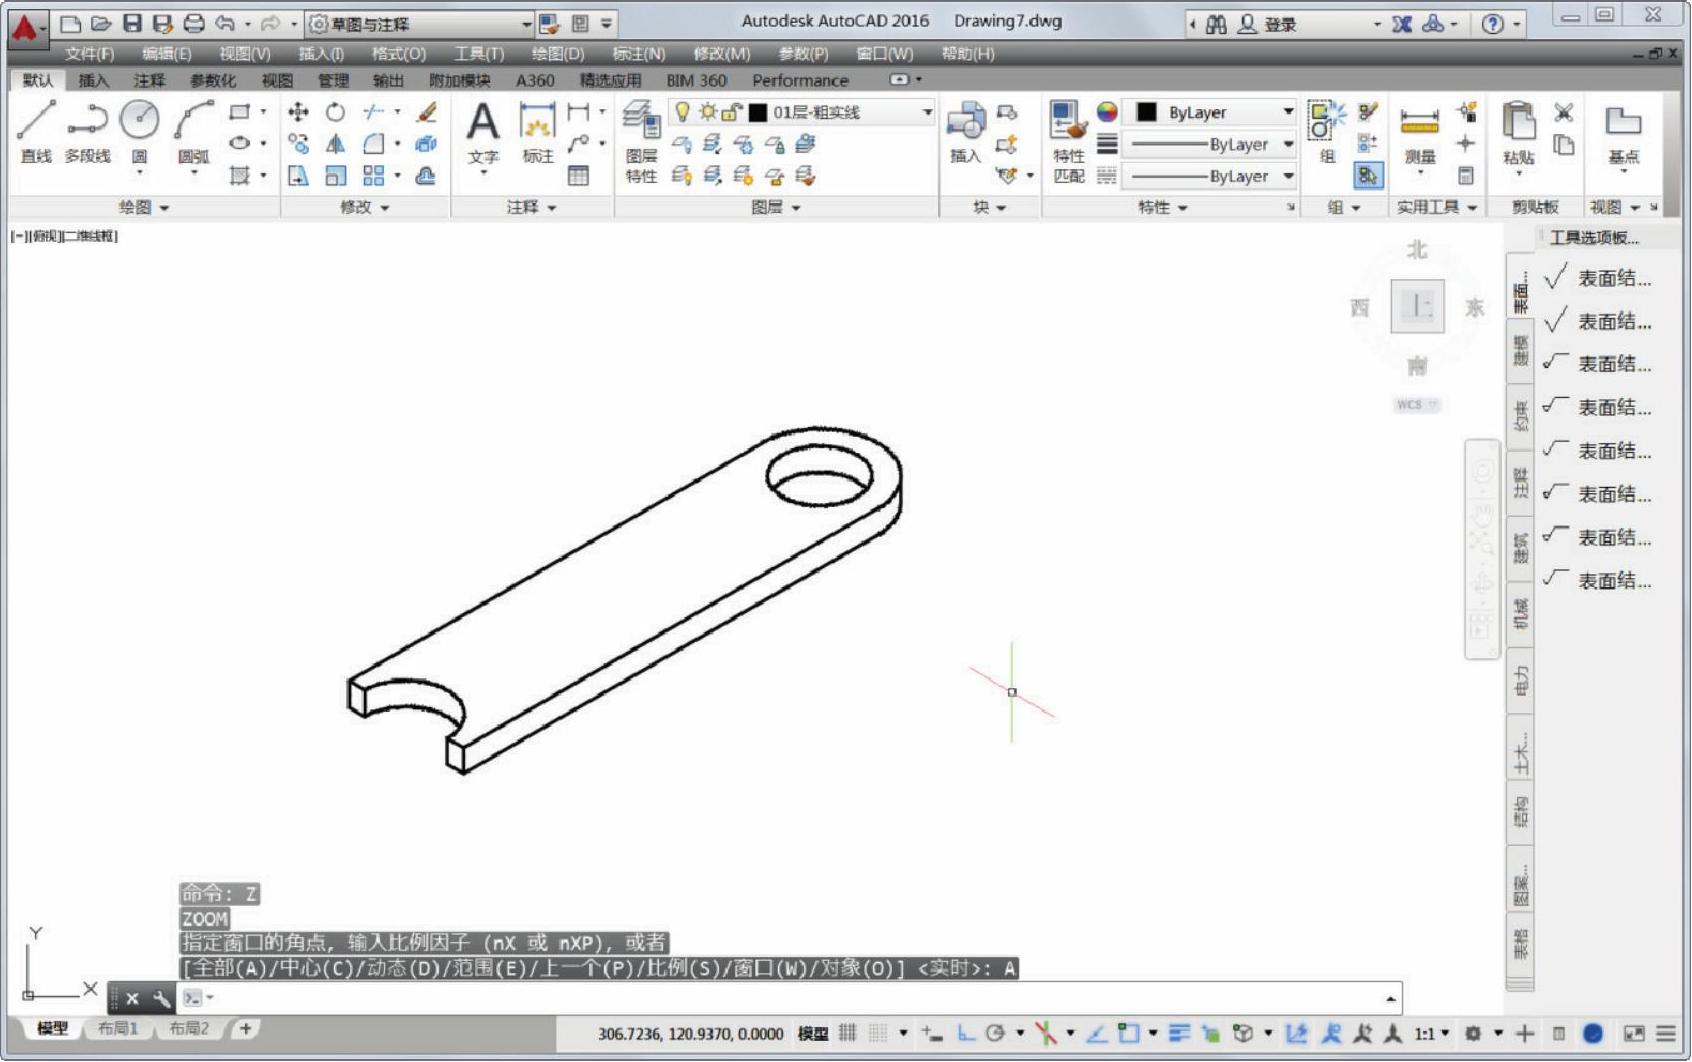The image size is (1692, 1062).
Task: Click the Move tool icon
Action: click(298, 112)
